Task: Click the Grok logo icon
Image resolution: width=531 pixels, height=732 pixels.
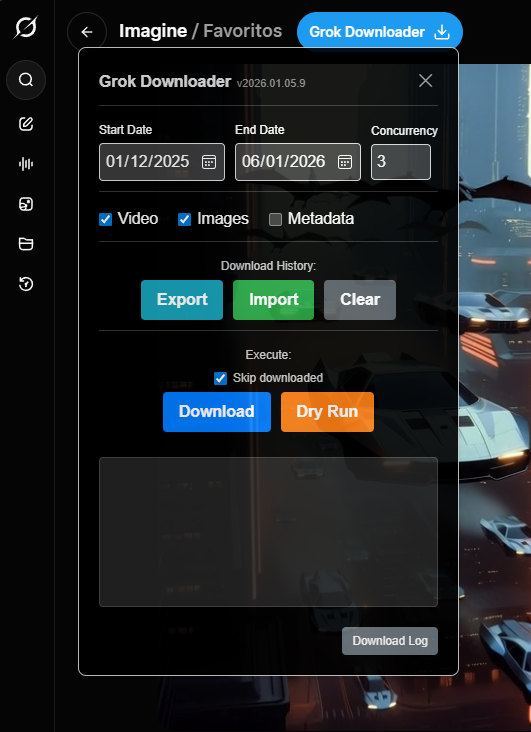Action: coord(26,27)
